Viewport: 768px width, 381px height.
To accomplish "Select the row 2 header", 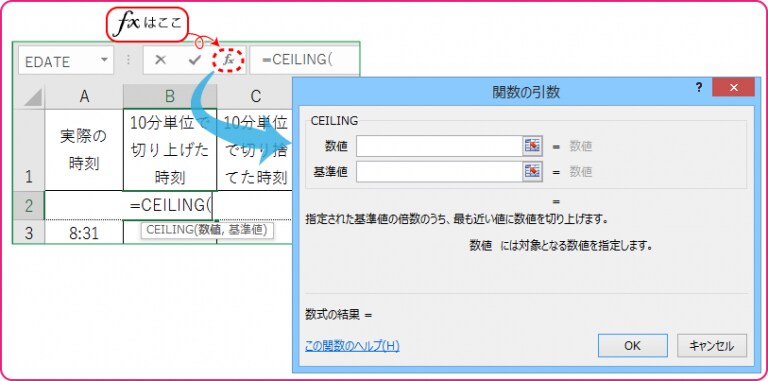I will [28, 206].
